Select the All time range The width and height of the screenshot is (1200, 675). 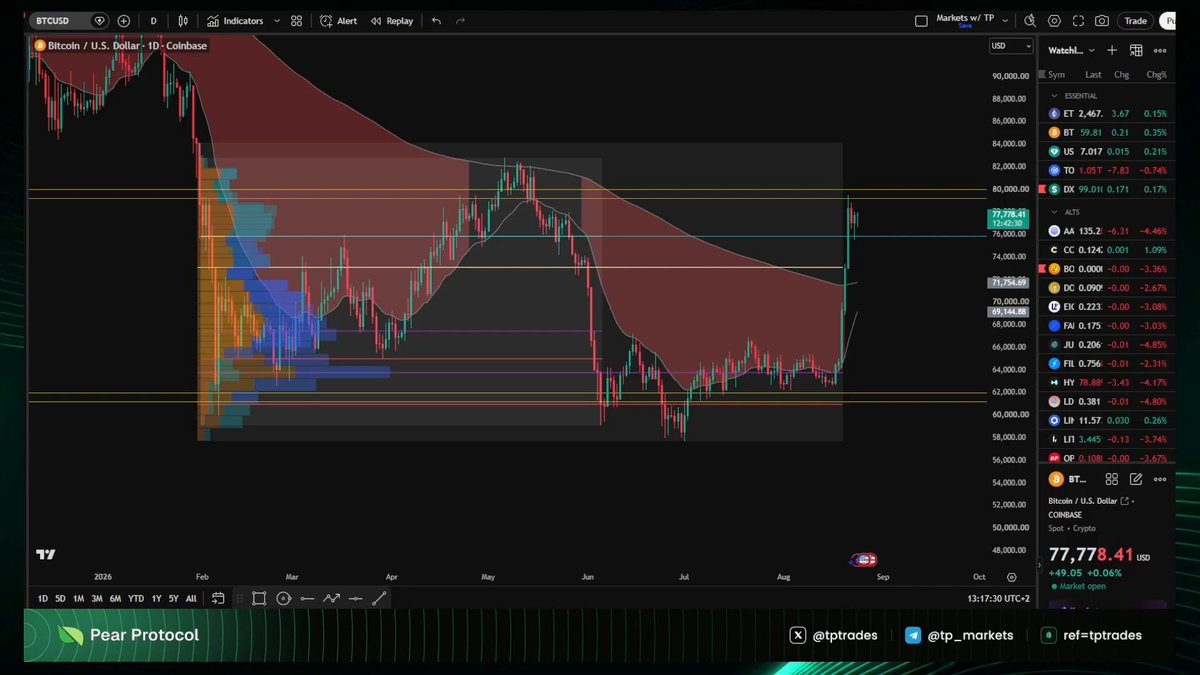191,598
